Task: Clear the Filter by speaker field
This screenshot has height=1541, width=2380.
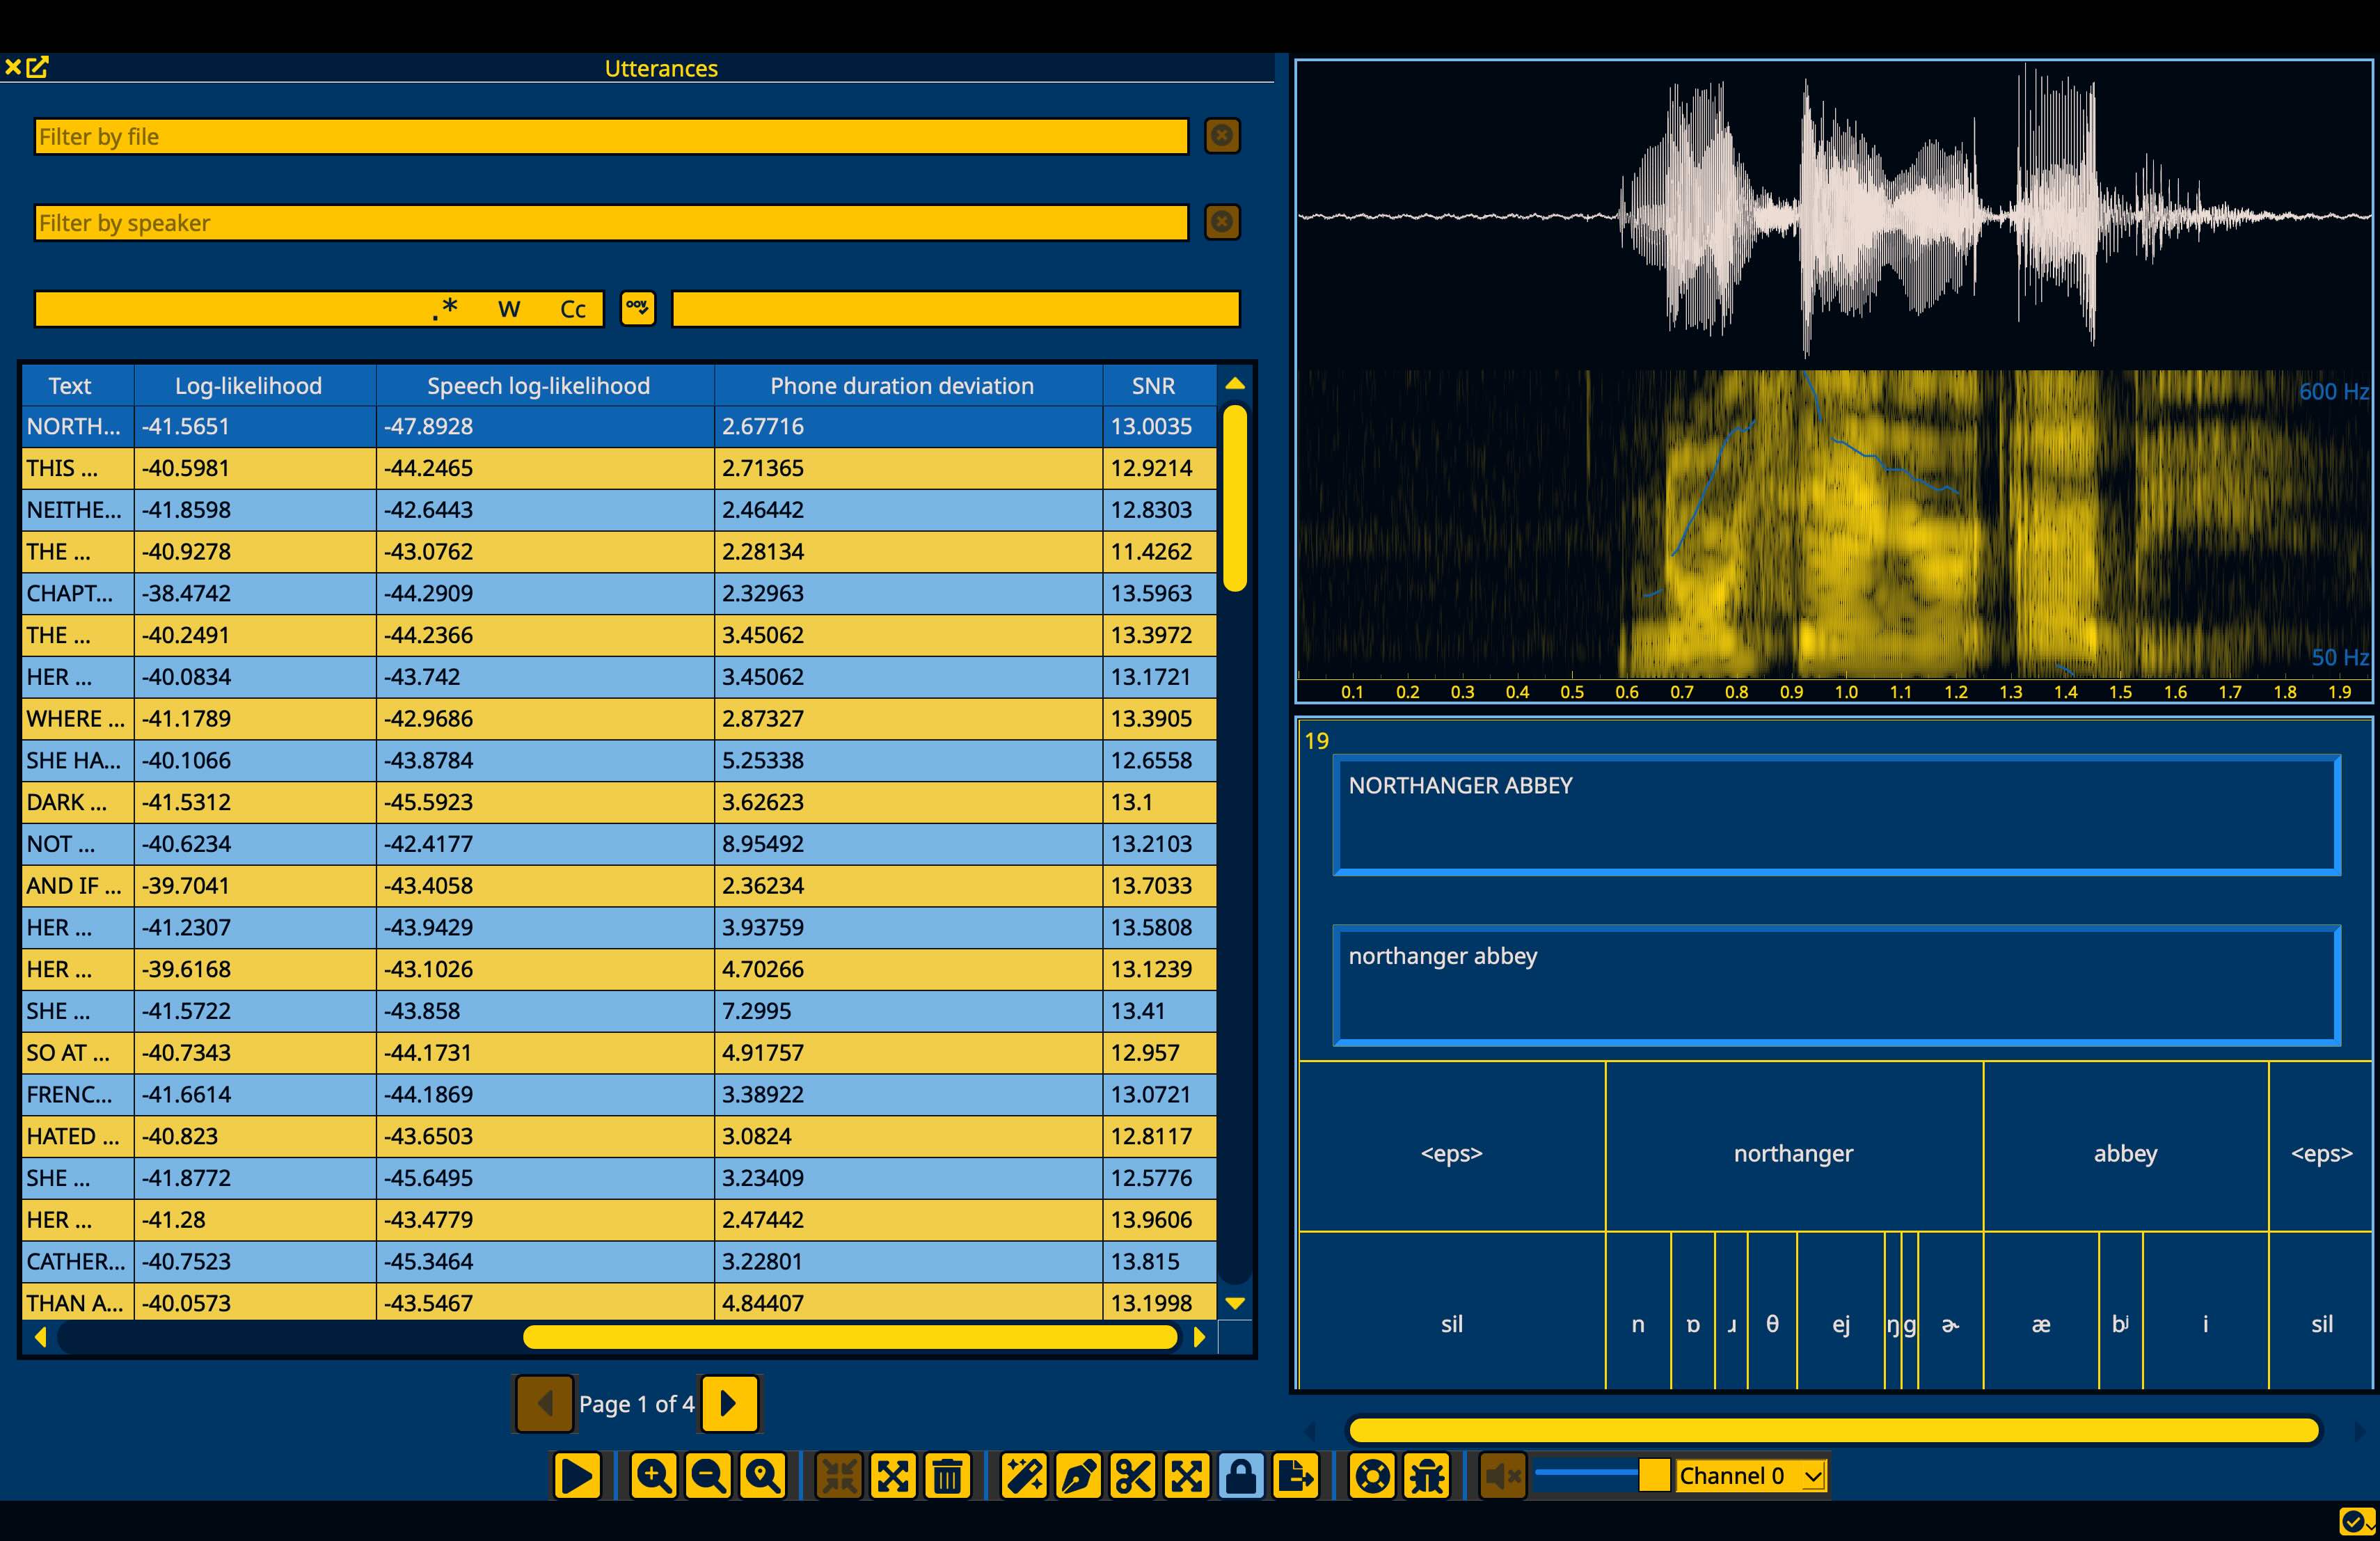Action: 1222,222
